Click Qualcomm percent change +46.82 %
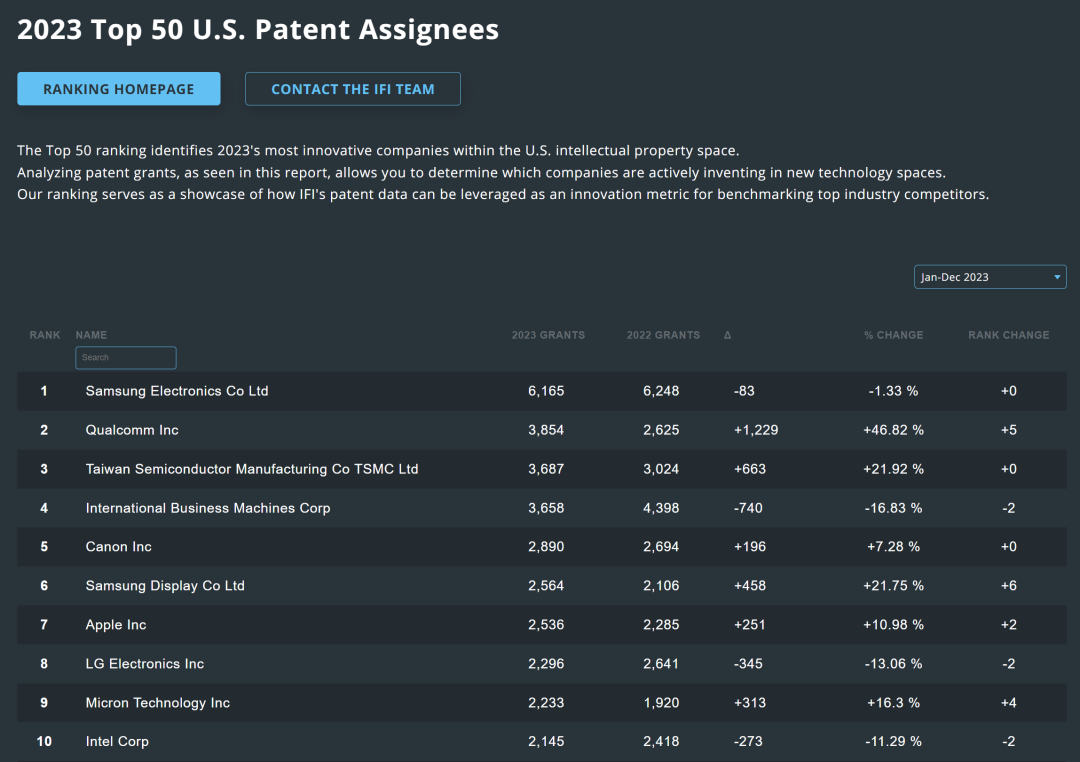This screenshot has width=1080, height=762. 893,430
